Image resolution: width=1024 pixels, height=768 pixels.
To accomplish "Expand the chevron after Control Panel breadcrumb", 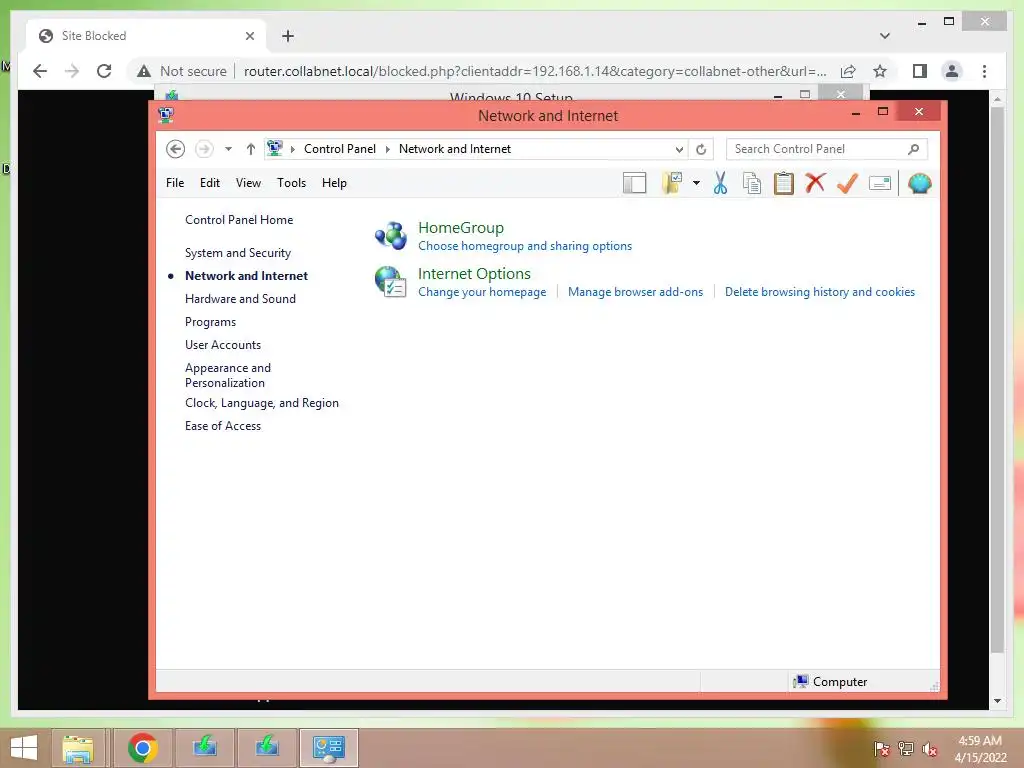I will click(387, 149).
